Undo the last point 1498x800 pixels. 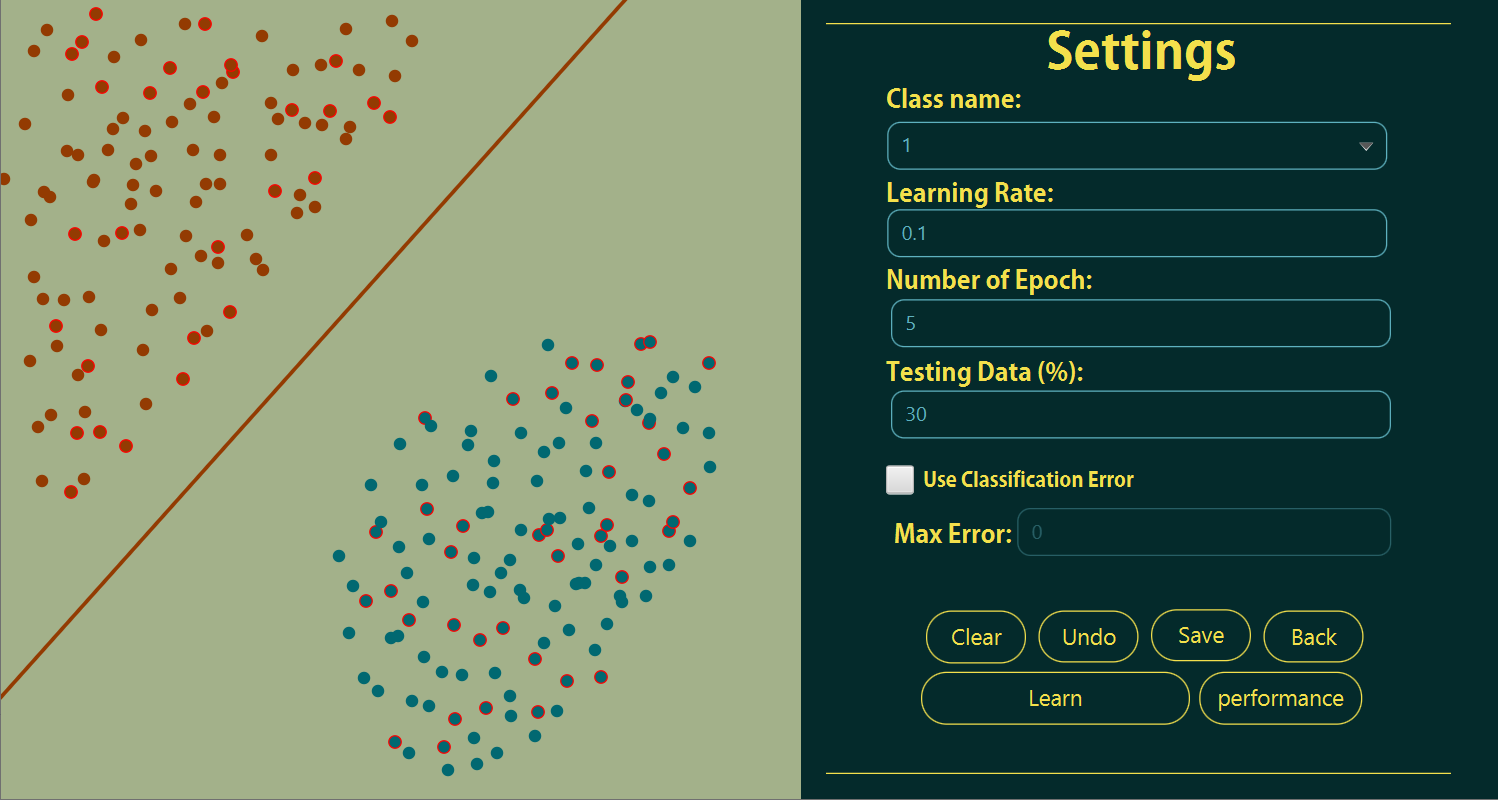pyautogui.click(x=1089, y=637)
